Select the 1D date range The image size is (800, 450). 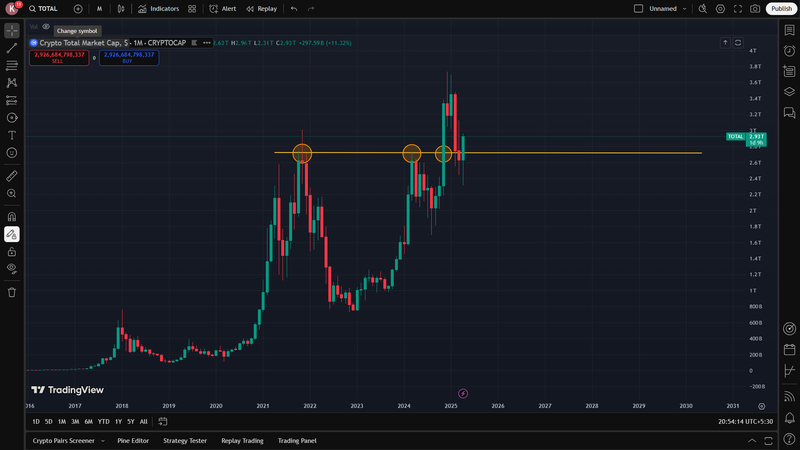[x=36, y=421]
